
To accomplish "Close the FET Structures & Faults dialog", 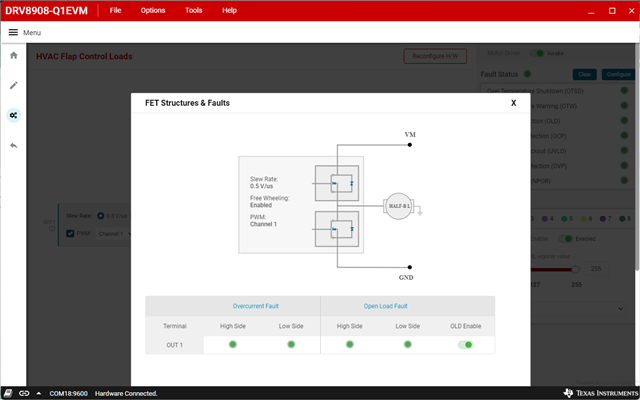I will coord(513,103).
